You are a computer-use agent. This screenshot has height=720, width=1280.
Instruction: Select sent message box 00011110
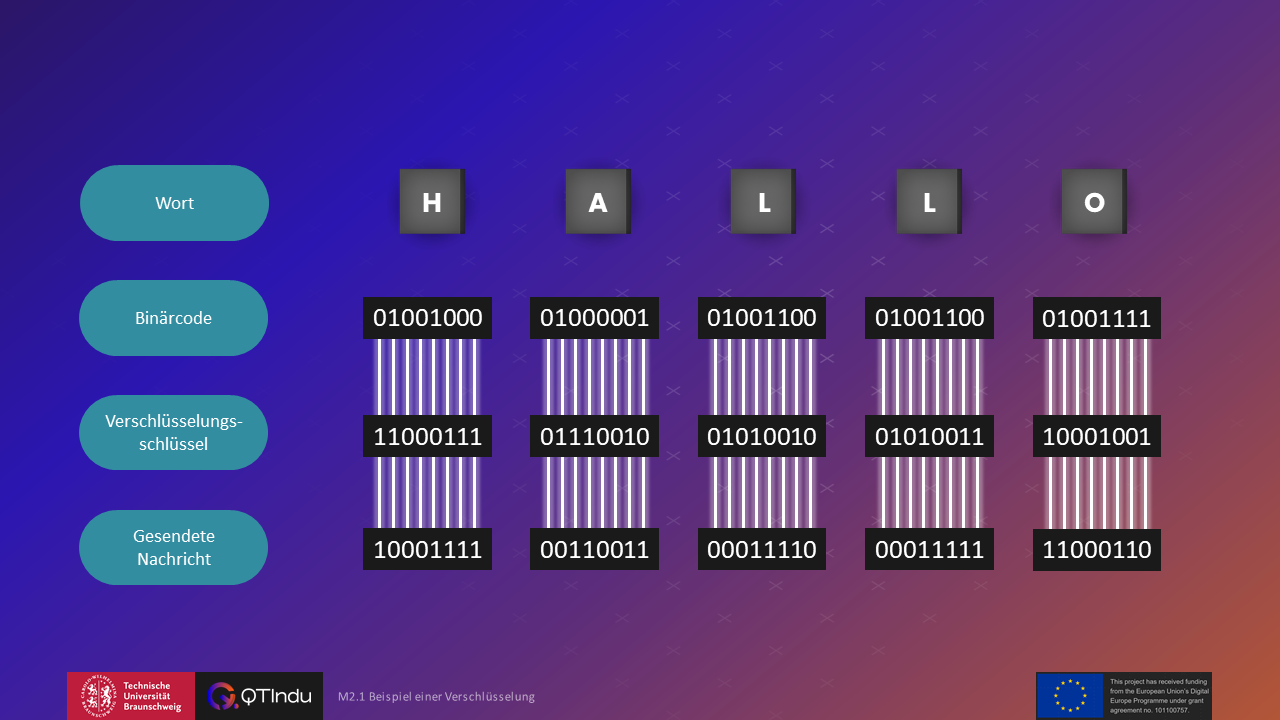(x=762, y=549)
